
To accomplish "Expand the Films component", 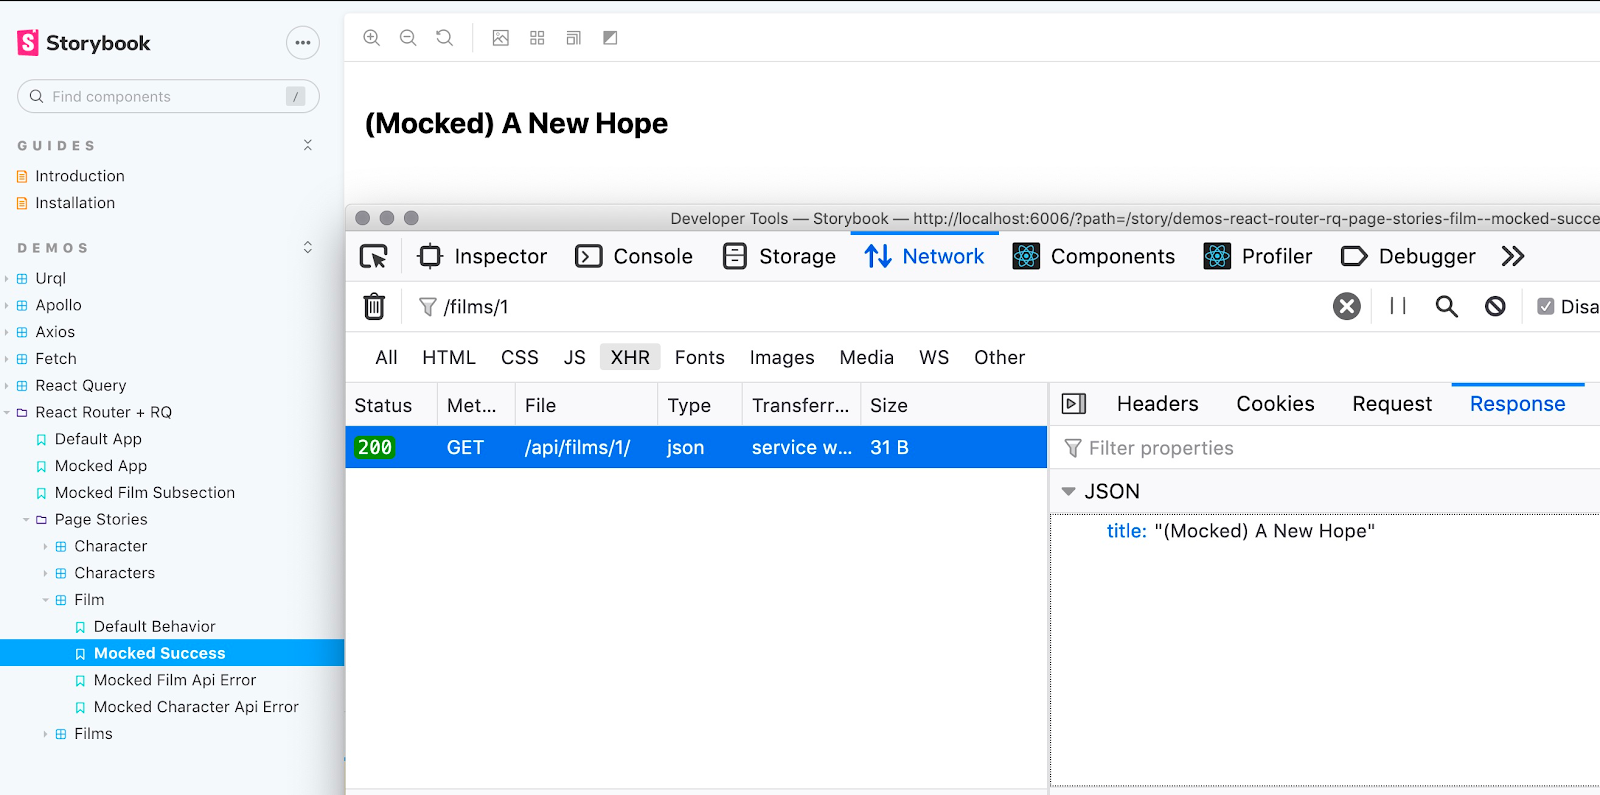I will pos(93,733).
